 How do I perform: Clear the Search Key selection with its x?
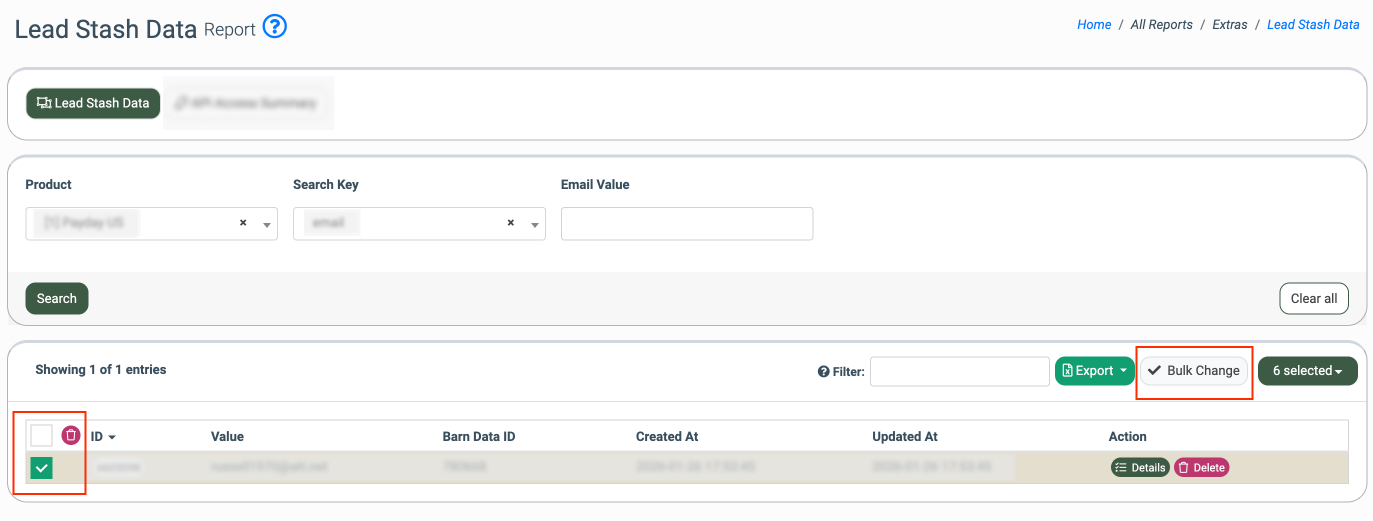[x=511, y=223]
